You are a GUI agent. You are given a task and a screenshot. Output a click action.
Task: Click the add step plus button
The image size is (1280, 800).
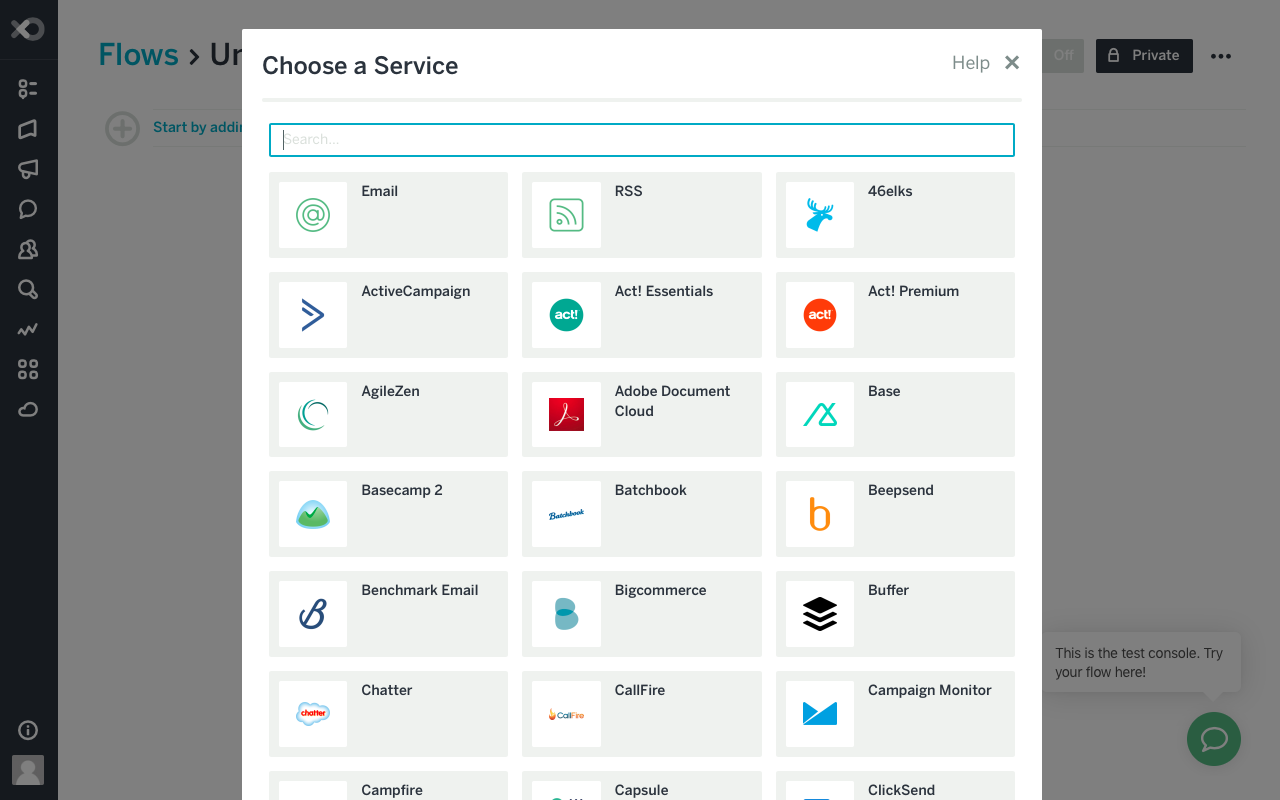point(123,128)
